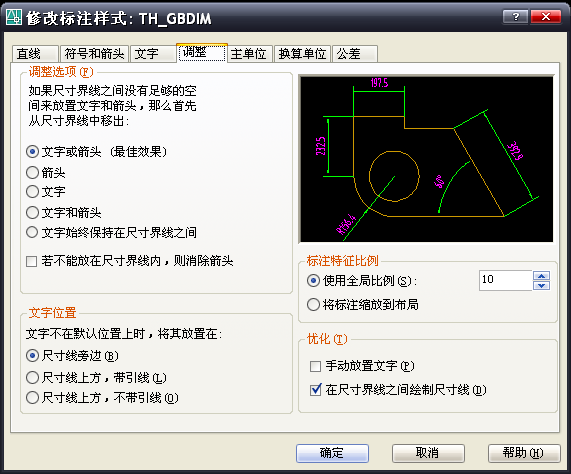Click the dimension style preview image
571x474 pixels.
[426, 159]
